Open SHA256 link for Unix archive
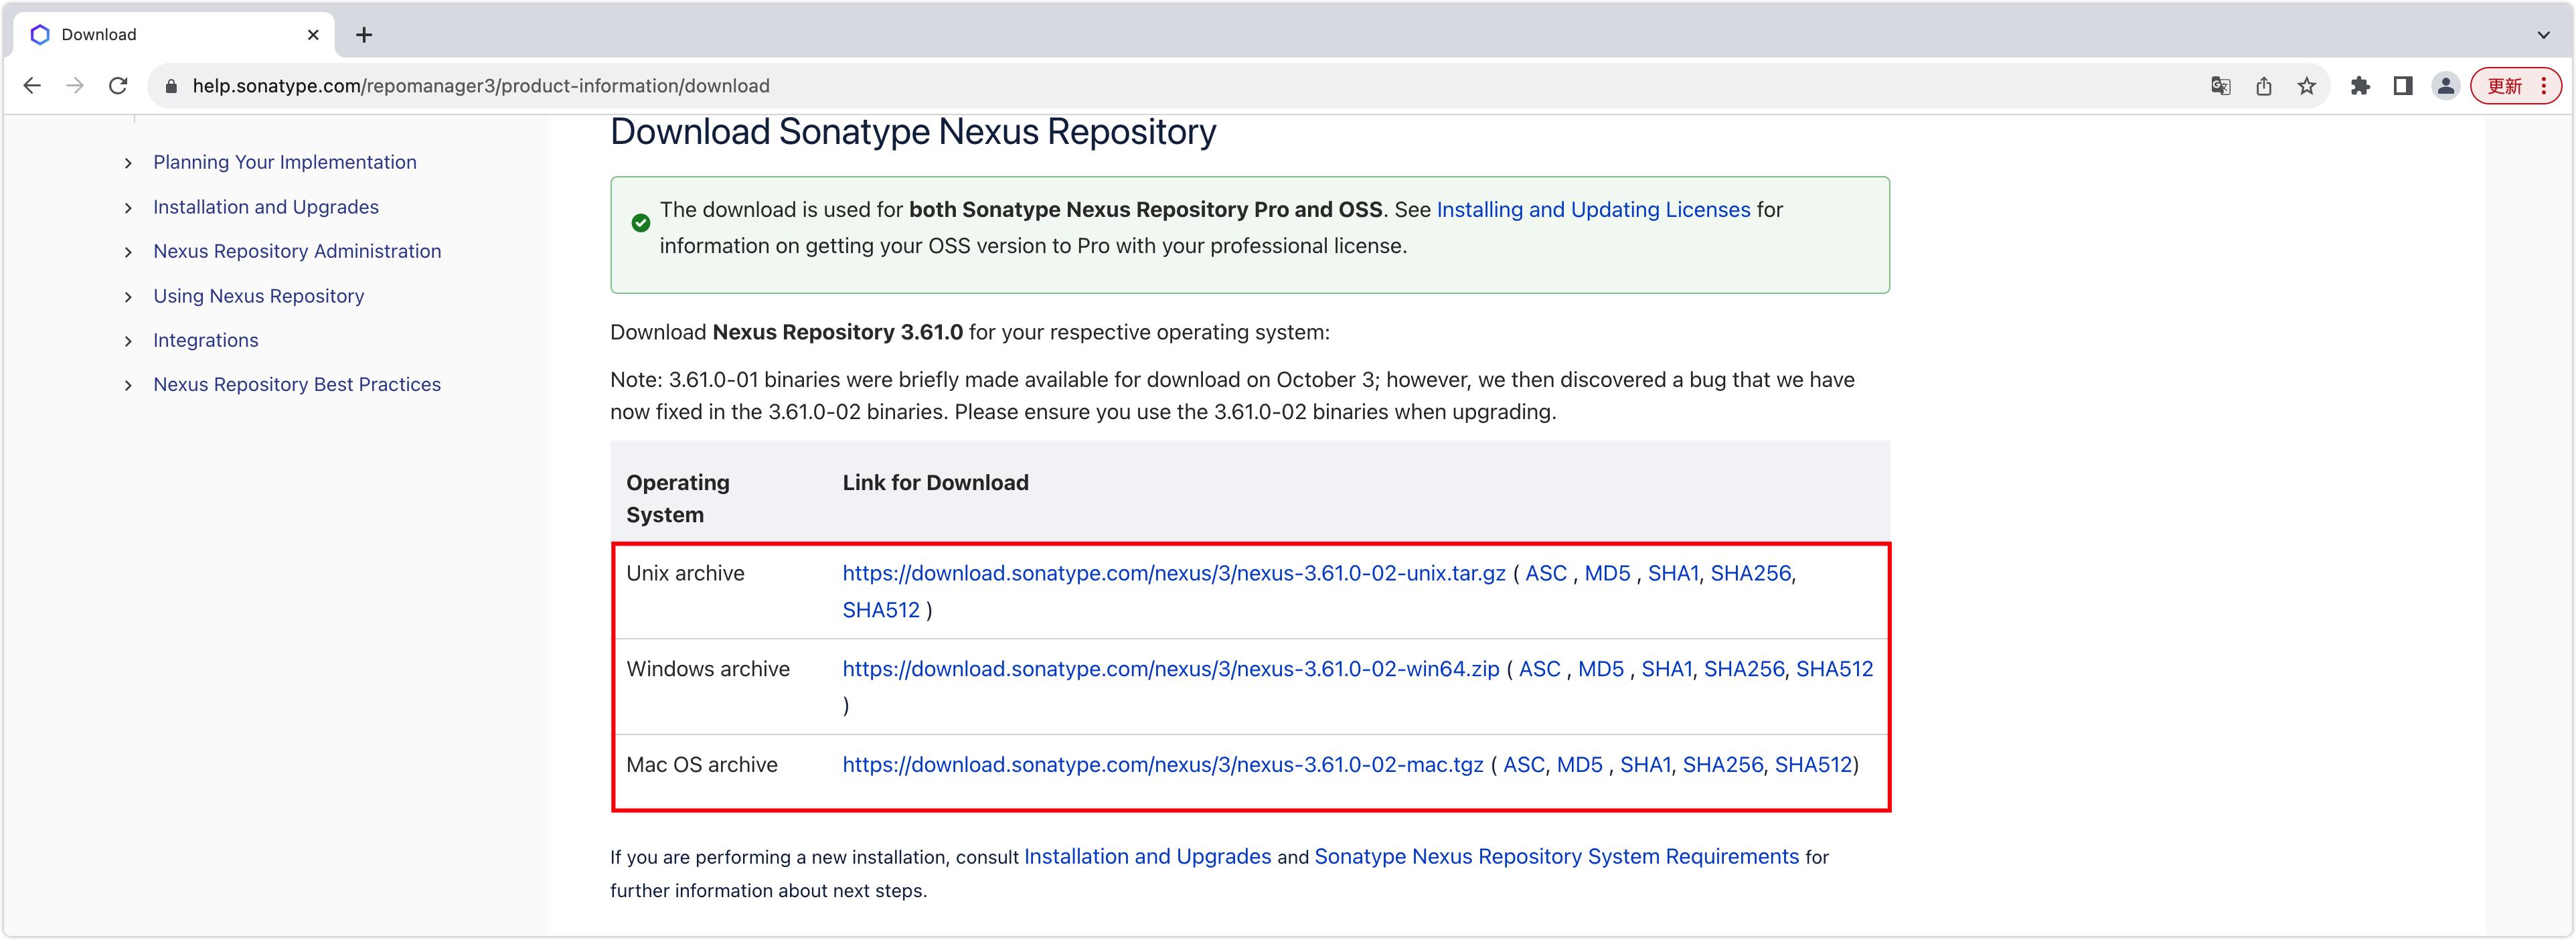Image resolution: width=2576 pixels, height=940 pixels. coord(1750,573)
